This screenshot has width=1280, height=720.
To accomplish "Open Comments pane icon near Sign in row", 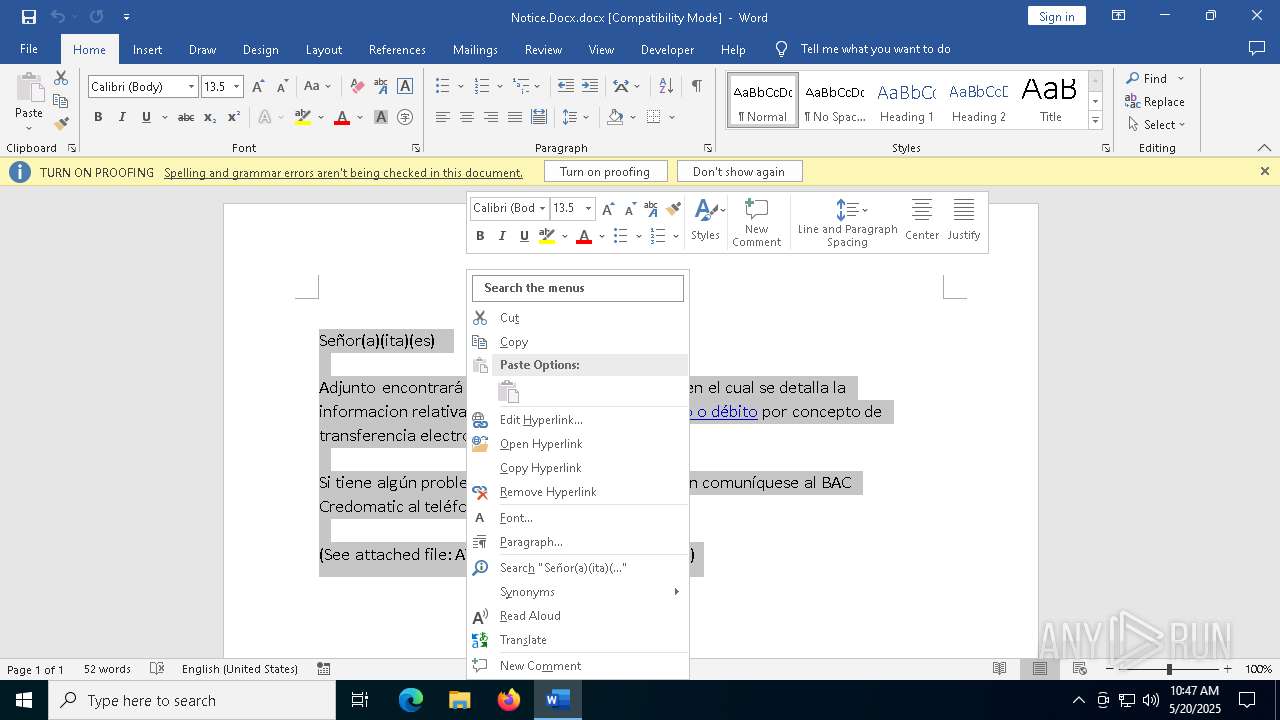I will (1257, 49).
